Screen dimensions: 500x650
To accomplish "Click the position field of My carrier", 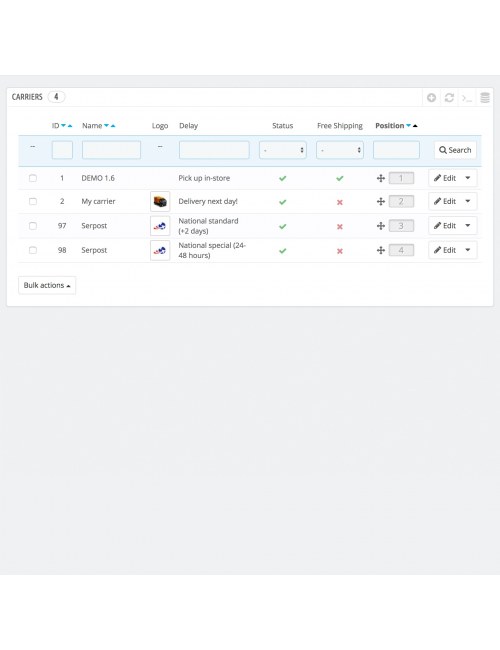I will point(401,201).
